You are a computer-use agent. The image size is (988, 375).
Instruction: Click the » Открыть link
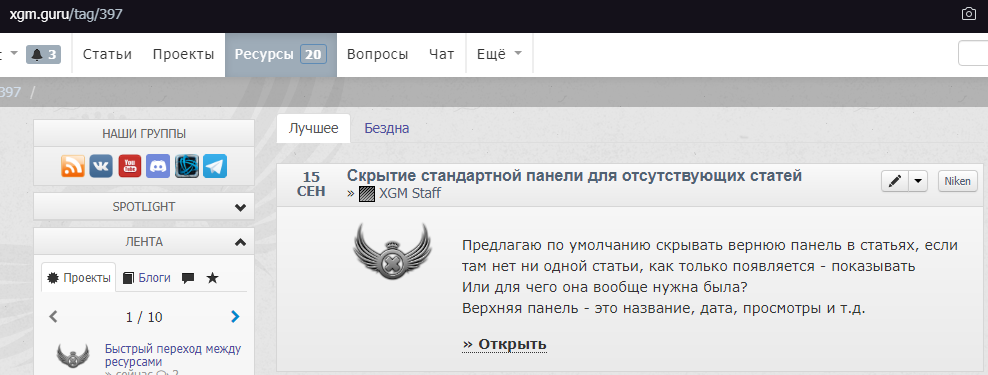coord(504,345)
